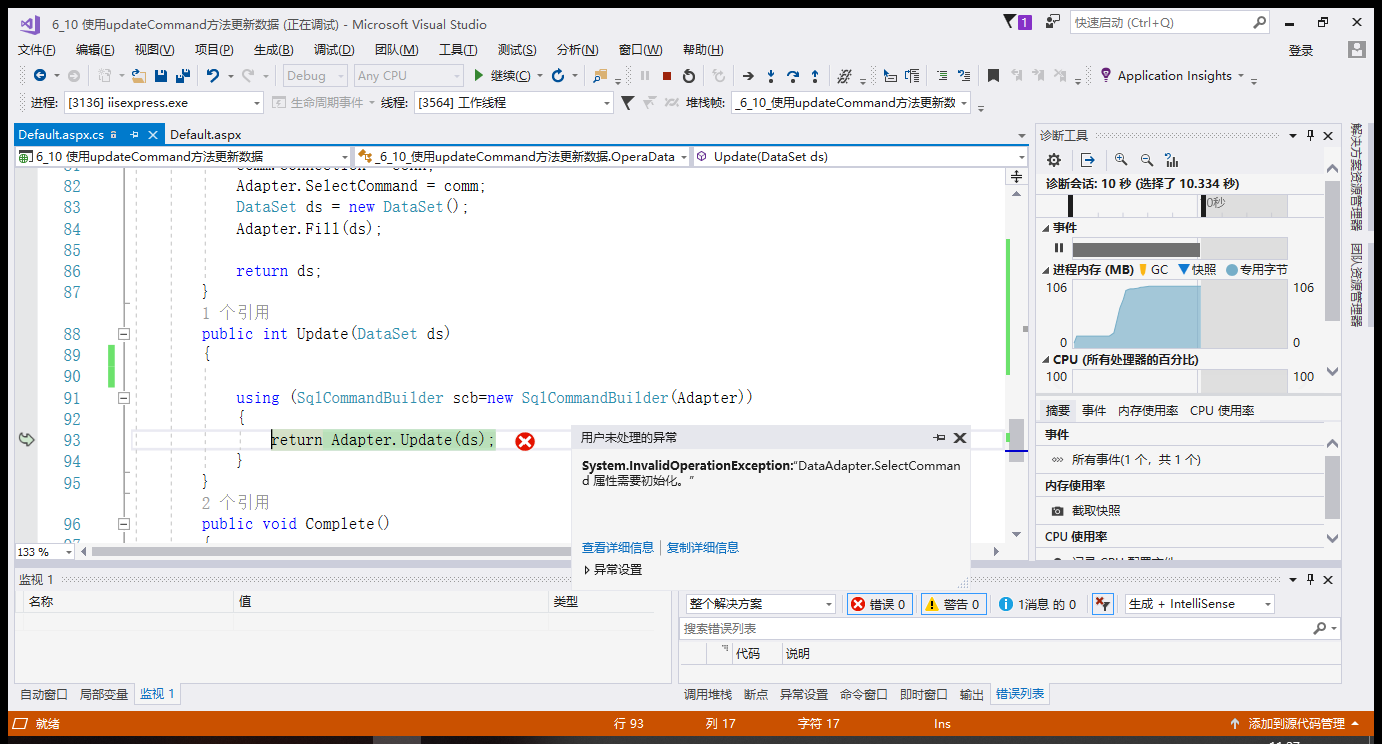Click the Step Into arrow icon
Viewport: 1382px width, 744px height.
[x=771, y=76]
